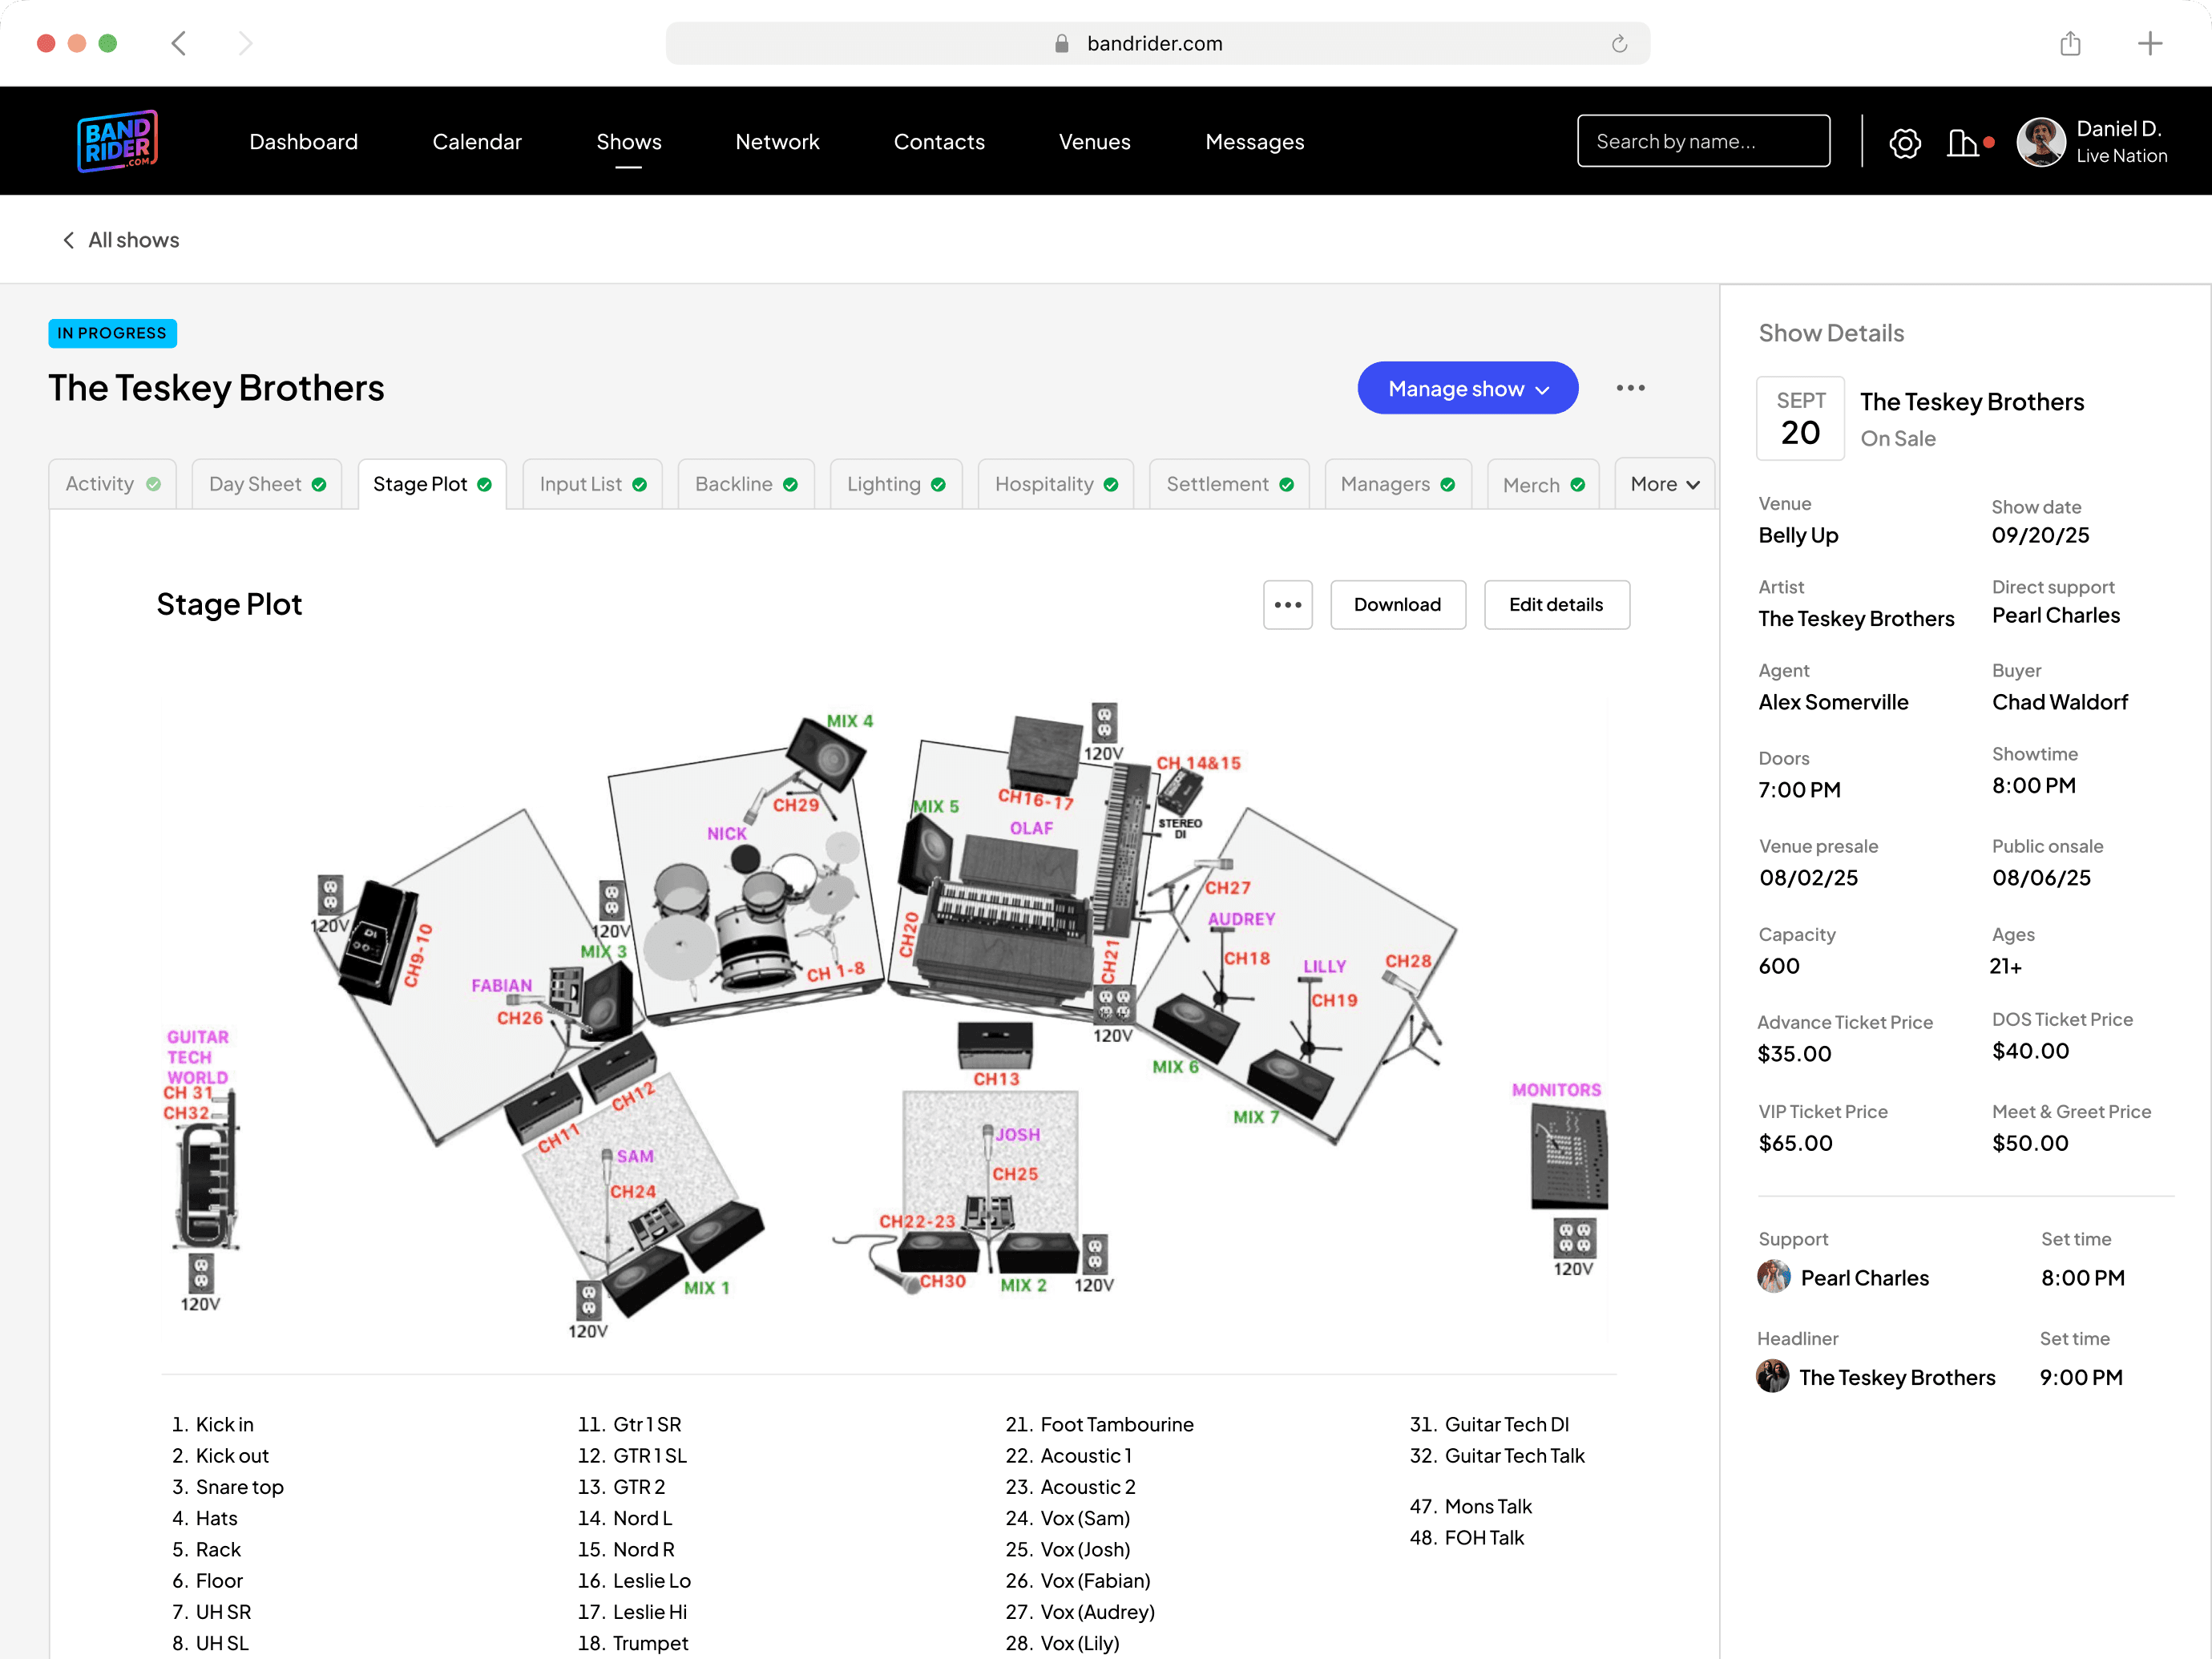Viewport: 2212px width, 1659px height.
Task: Expand the More tabs dropdown
Action: (1664, 484)
